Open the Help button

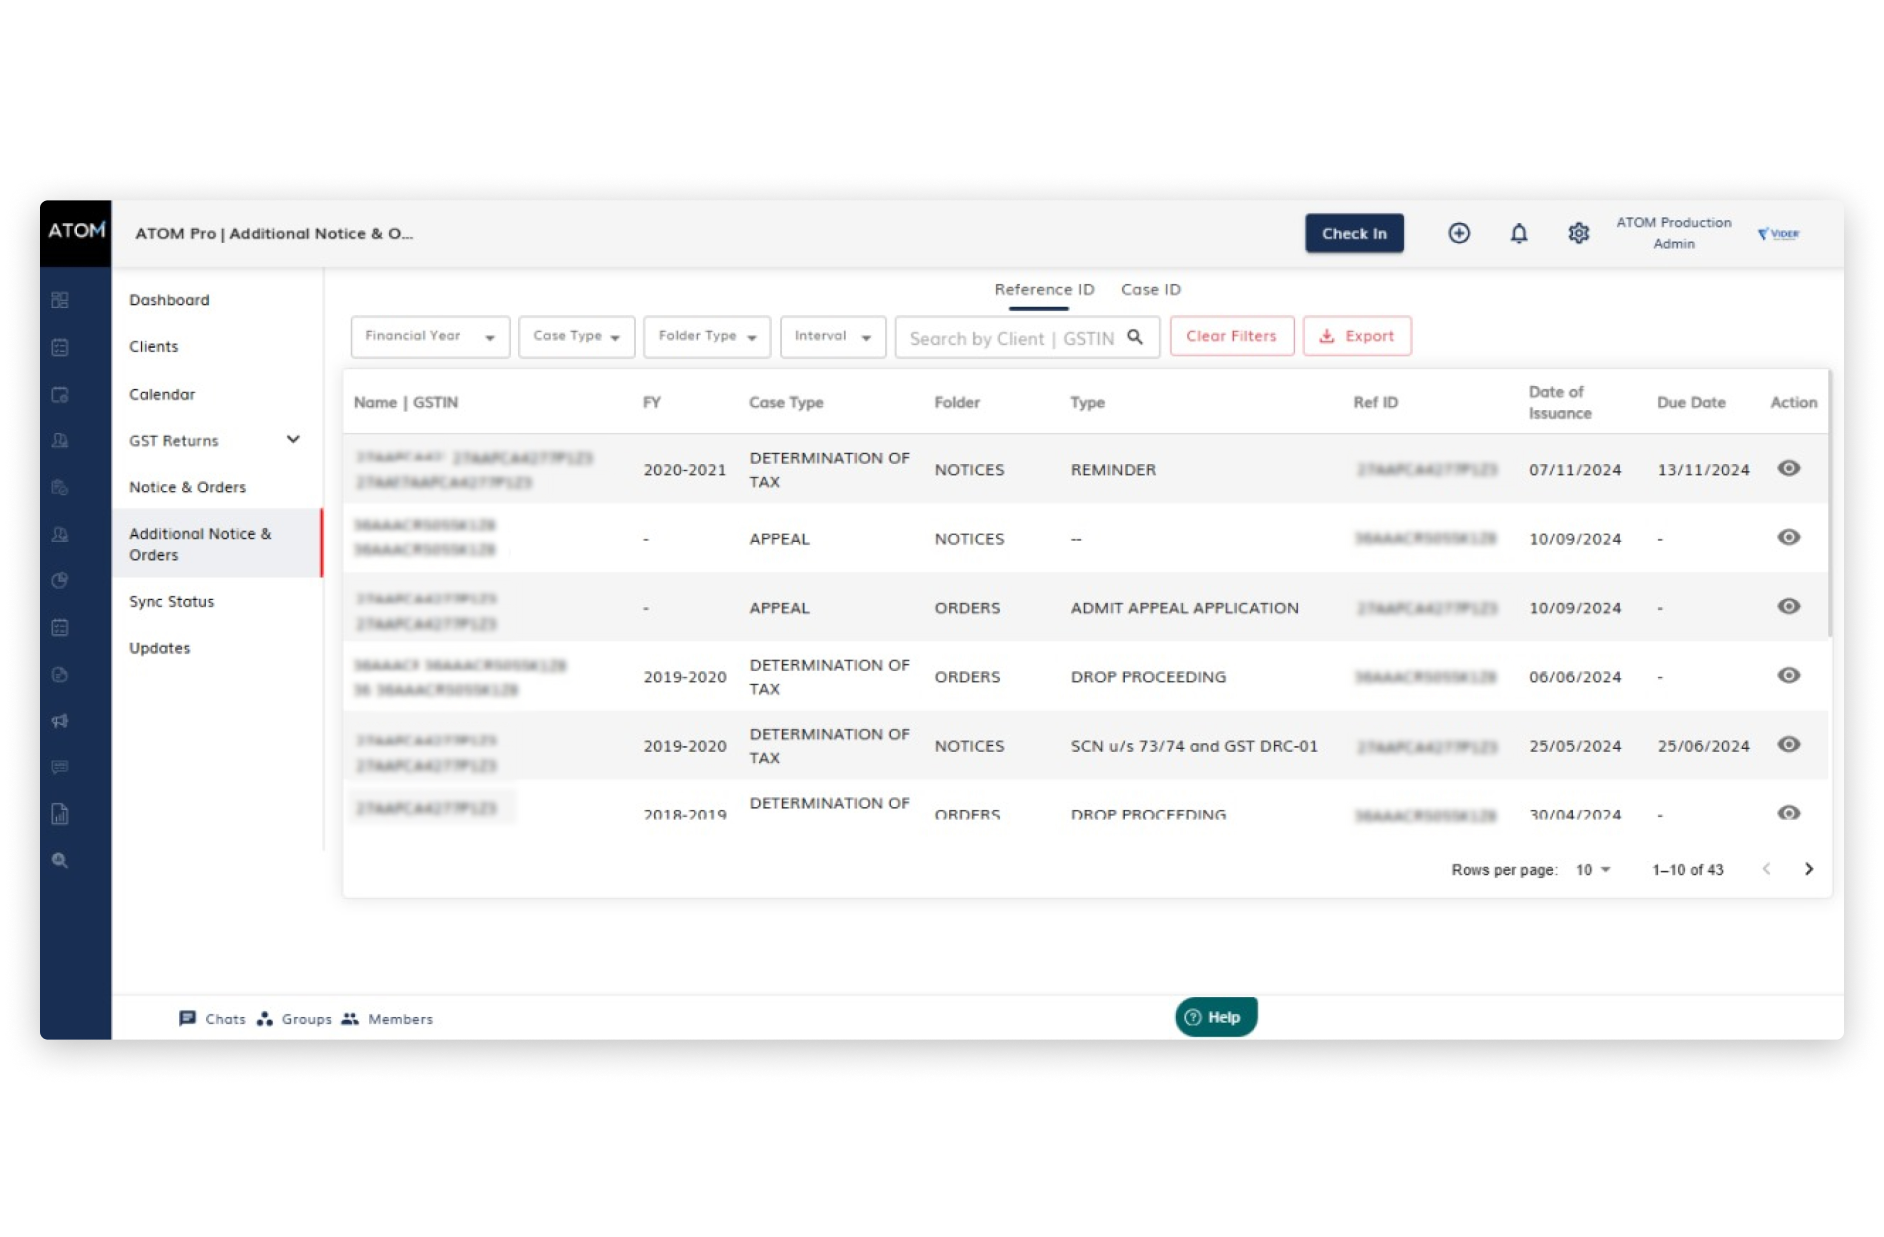tap(1215, 1017)
